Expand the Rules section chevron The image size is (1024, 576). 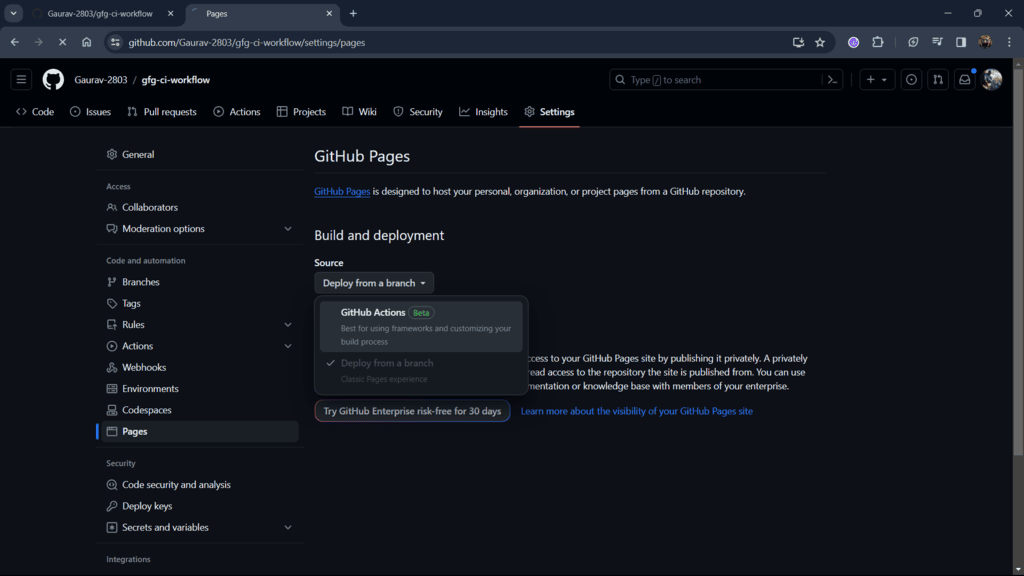coord(288,325)
